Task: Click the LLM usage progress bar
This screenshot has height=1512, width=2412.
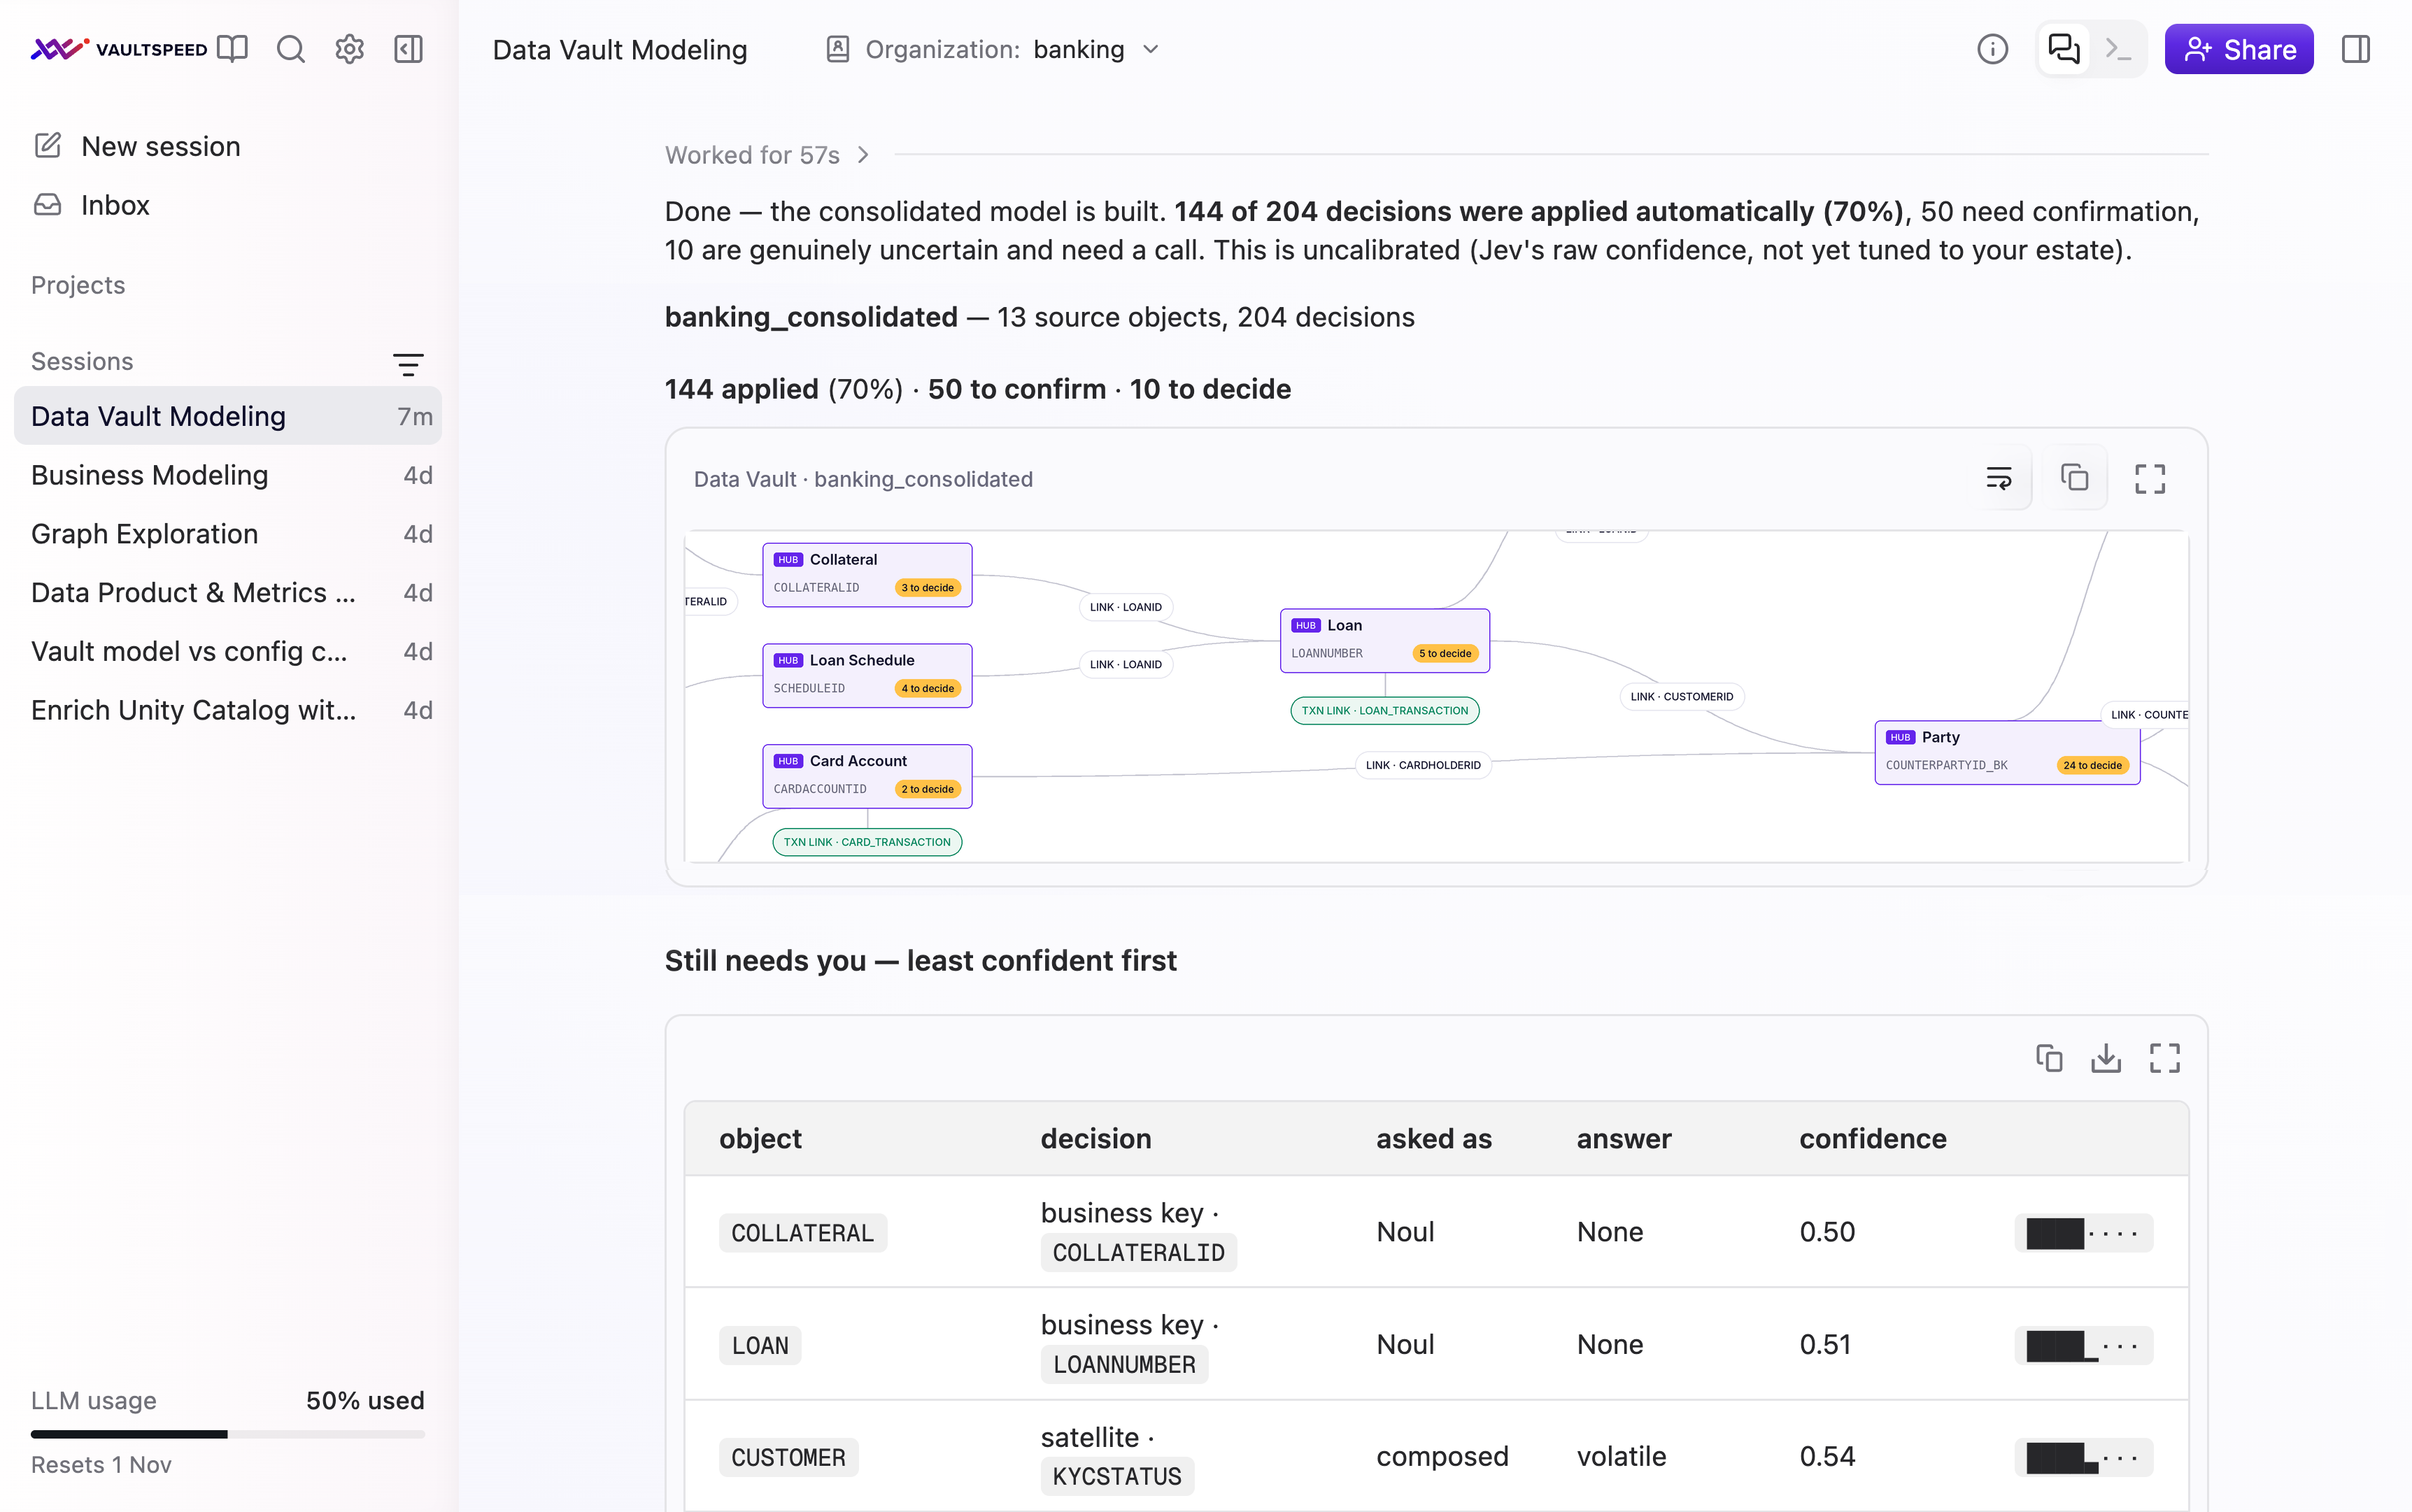Action: click(228, 1434)
